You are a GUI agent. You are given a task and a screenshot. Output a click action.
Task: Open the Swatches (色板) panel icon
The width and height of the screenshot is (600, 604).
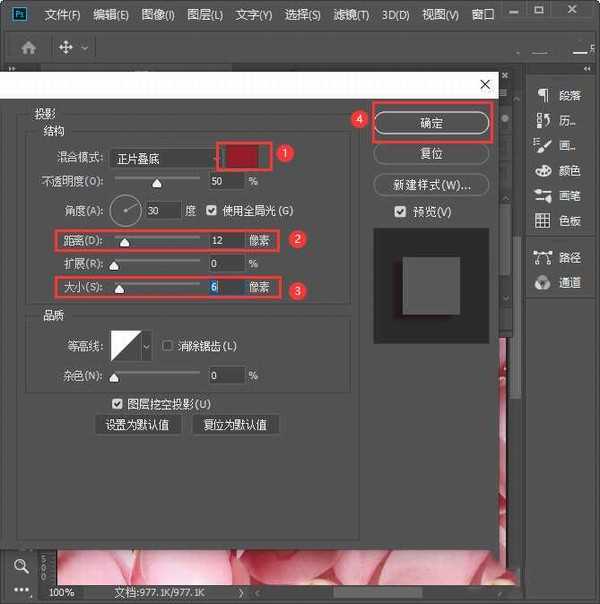point(543,220)
